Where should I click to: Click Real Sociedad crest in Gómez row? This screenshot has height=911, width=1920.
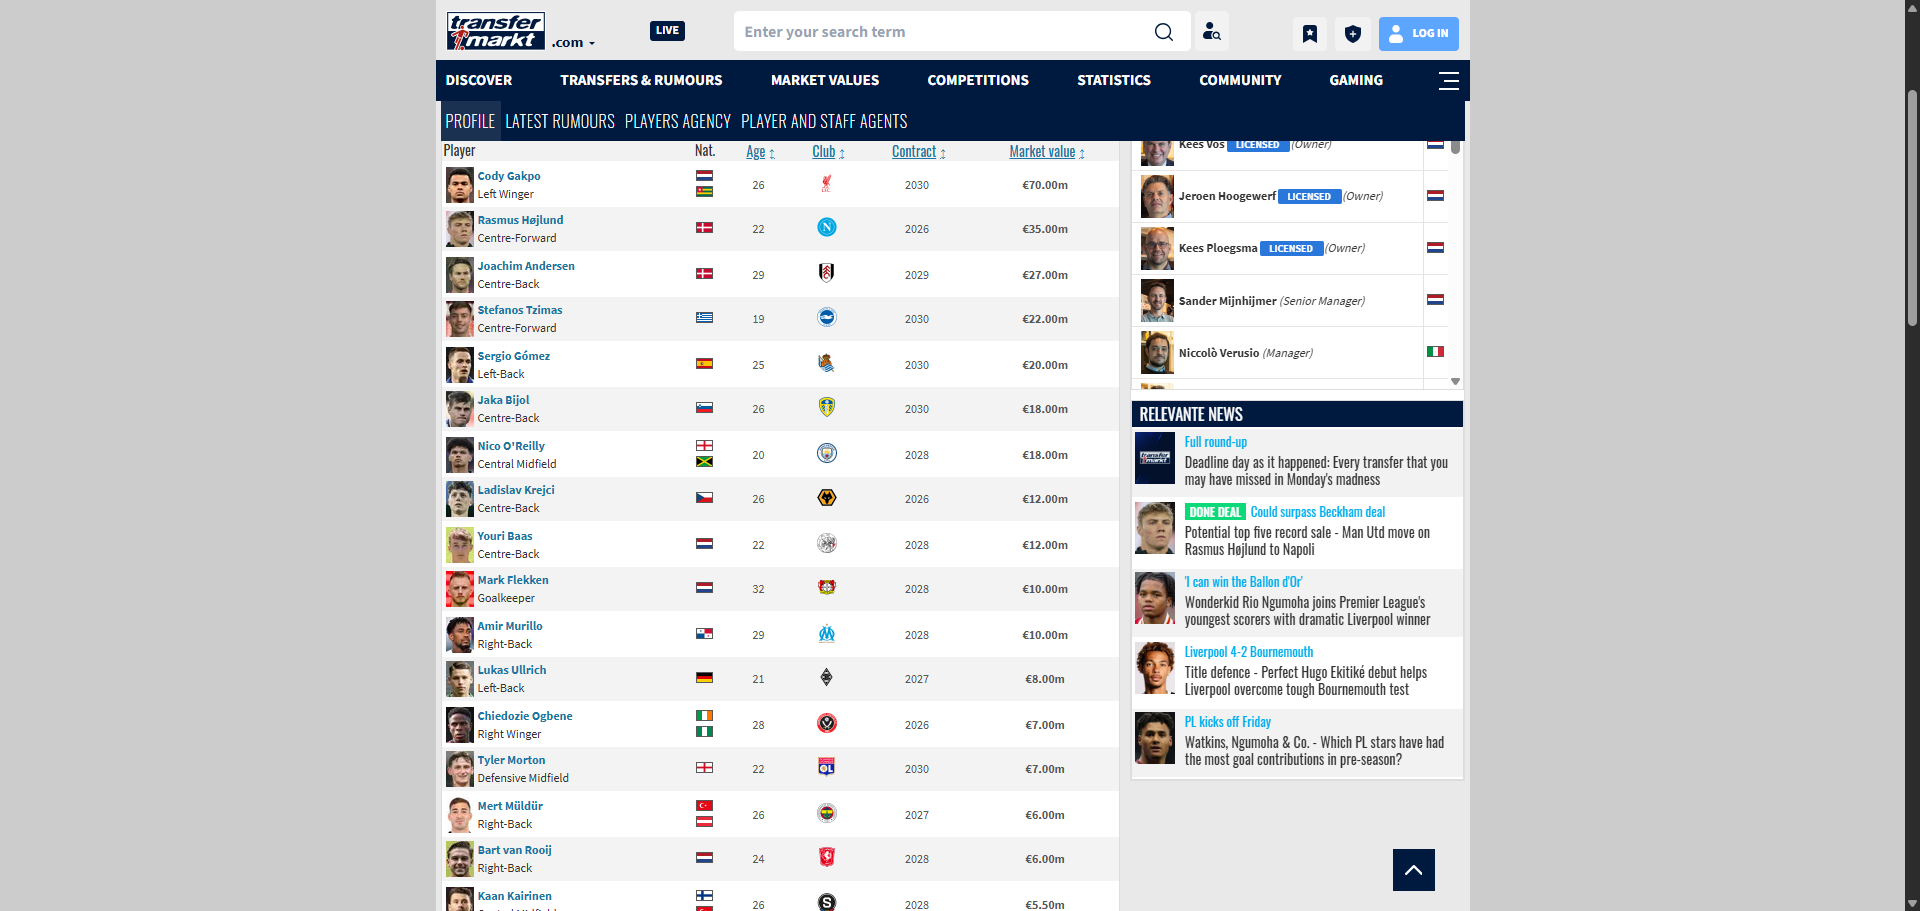point(826,363)
